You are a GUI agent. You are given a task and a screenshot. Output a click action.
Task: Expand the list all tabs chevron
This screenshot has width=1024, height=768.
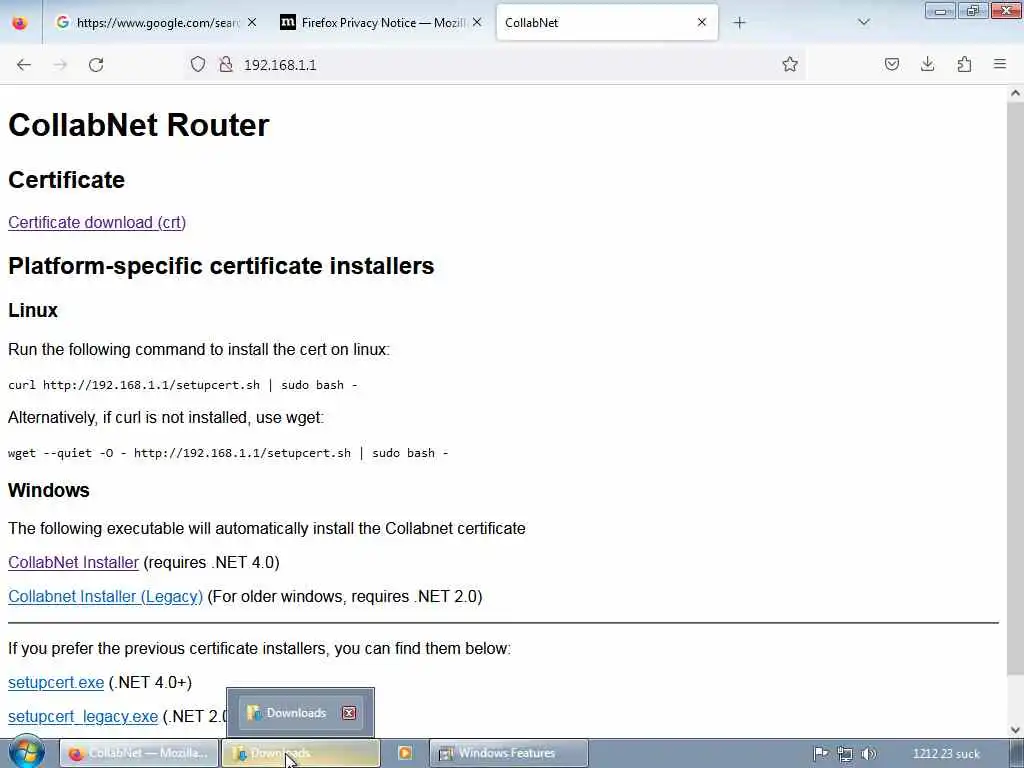[x=863, y=23]
